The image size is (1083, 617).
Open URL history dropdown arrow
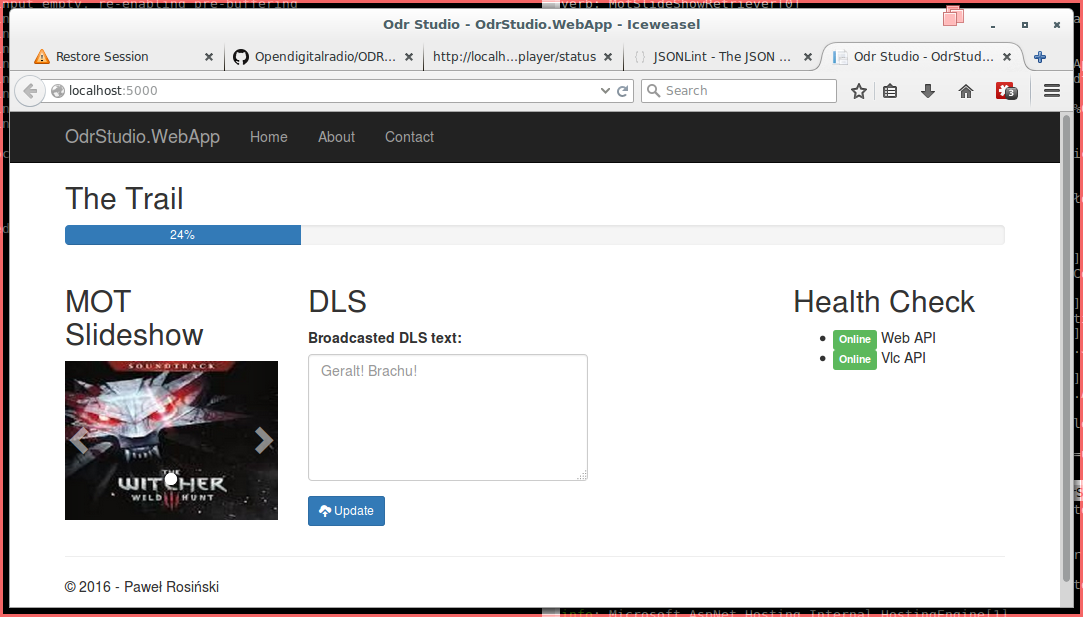tap(605, 91)
